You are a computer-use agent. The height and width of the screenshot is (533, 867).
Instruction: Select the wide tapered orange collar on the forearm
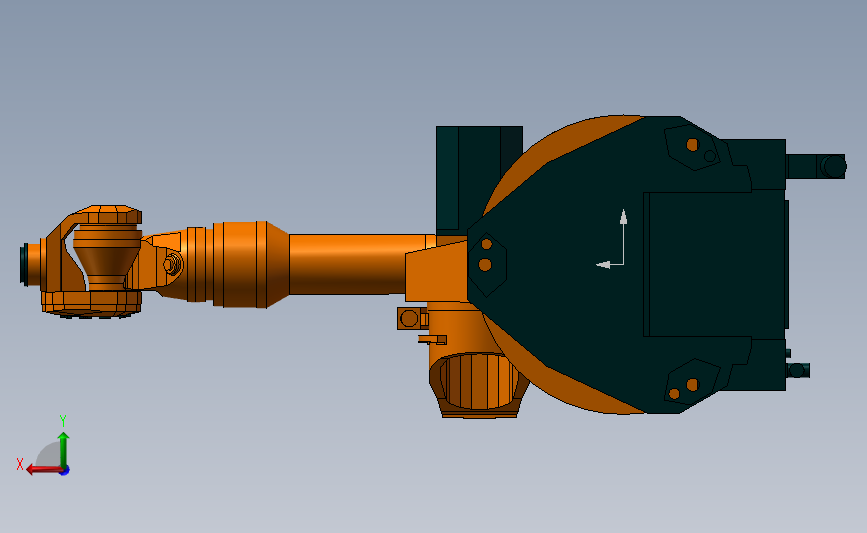pyautogui.click(x=250, y=264)
